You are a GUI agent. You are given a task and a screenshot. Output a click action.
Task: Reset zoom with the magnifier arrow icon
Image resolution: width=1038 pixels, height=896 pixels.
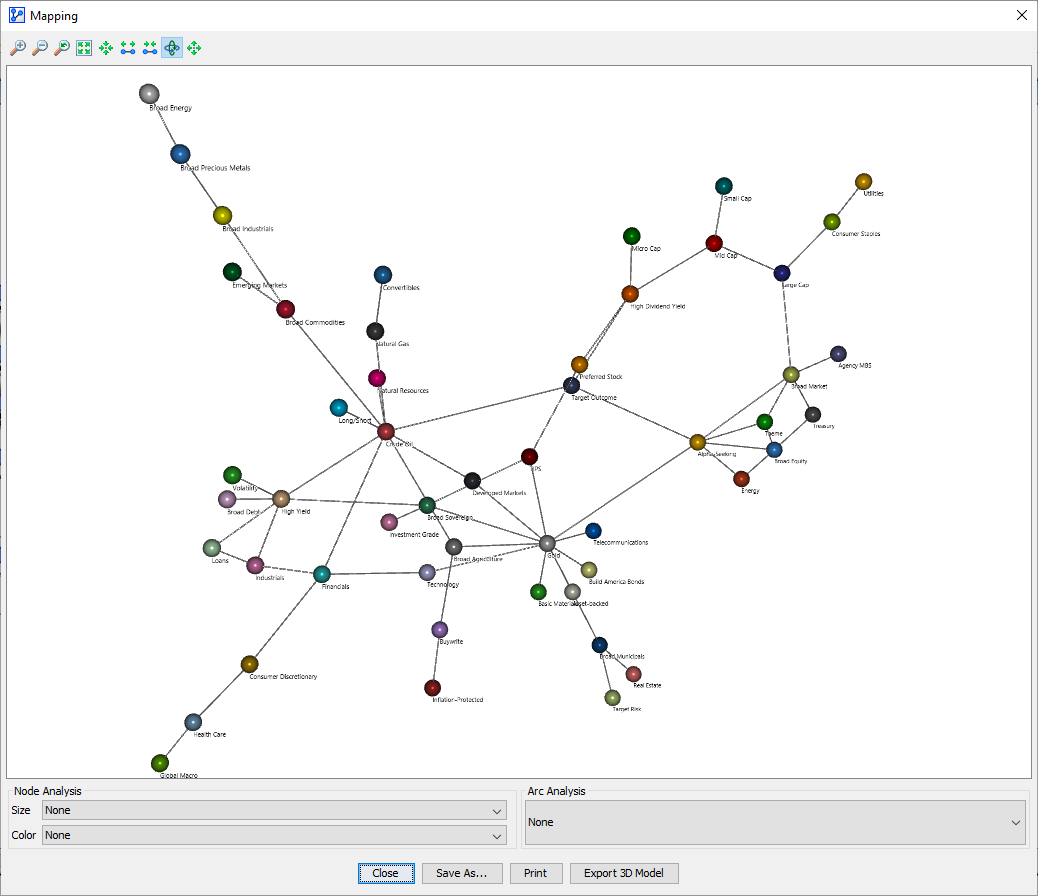[62, 48]
